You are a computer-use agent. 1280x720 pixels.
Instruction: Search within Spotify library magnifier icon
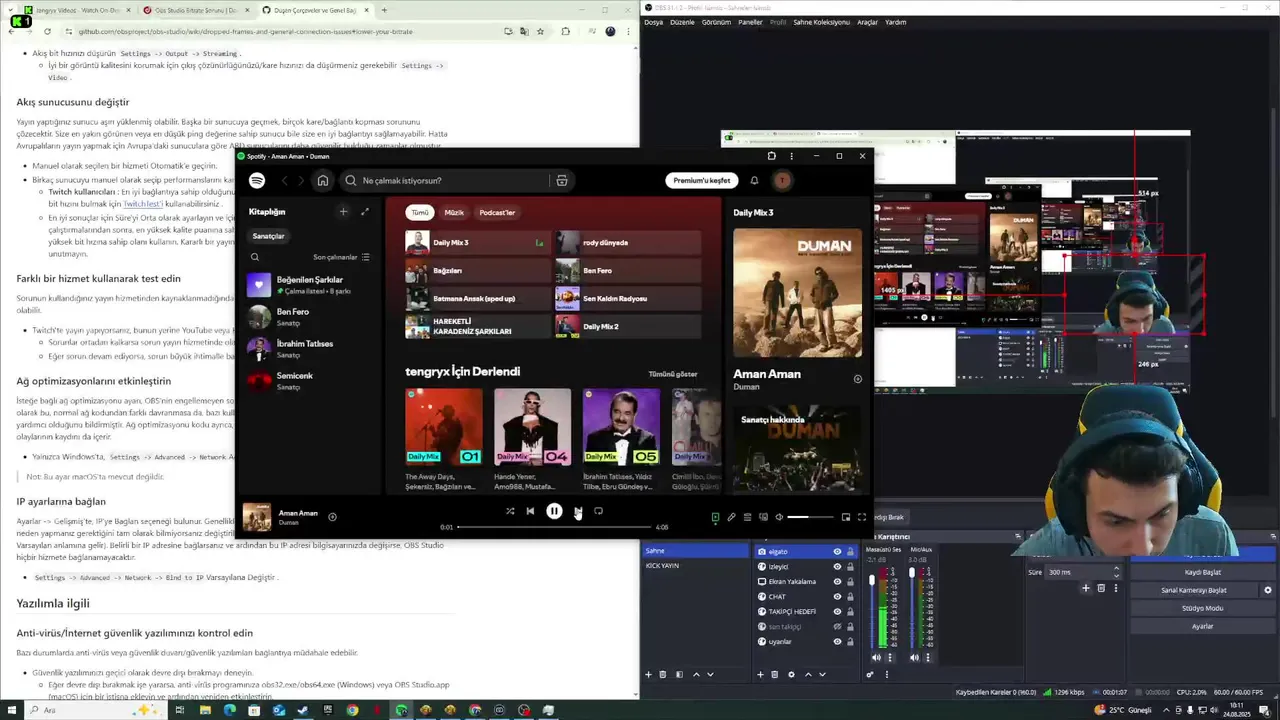point(255,257)
